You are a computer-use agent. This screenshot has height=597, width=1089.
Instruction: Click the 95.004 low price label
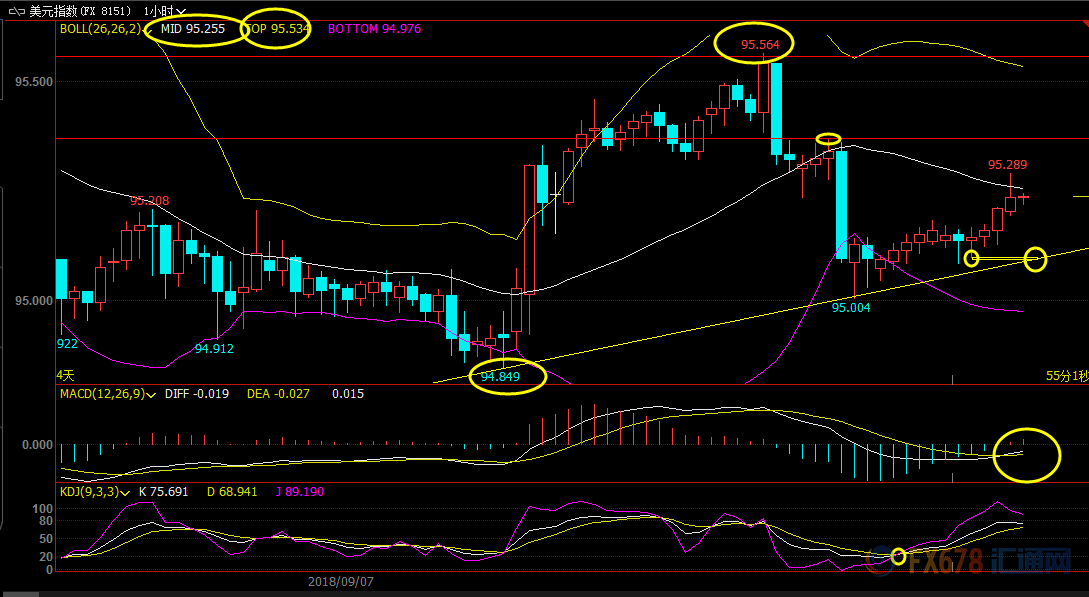pos(851,308)
